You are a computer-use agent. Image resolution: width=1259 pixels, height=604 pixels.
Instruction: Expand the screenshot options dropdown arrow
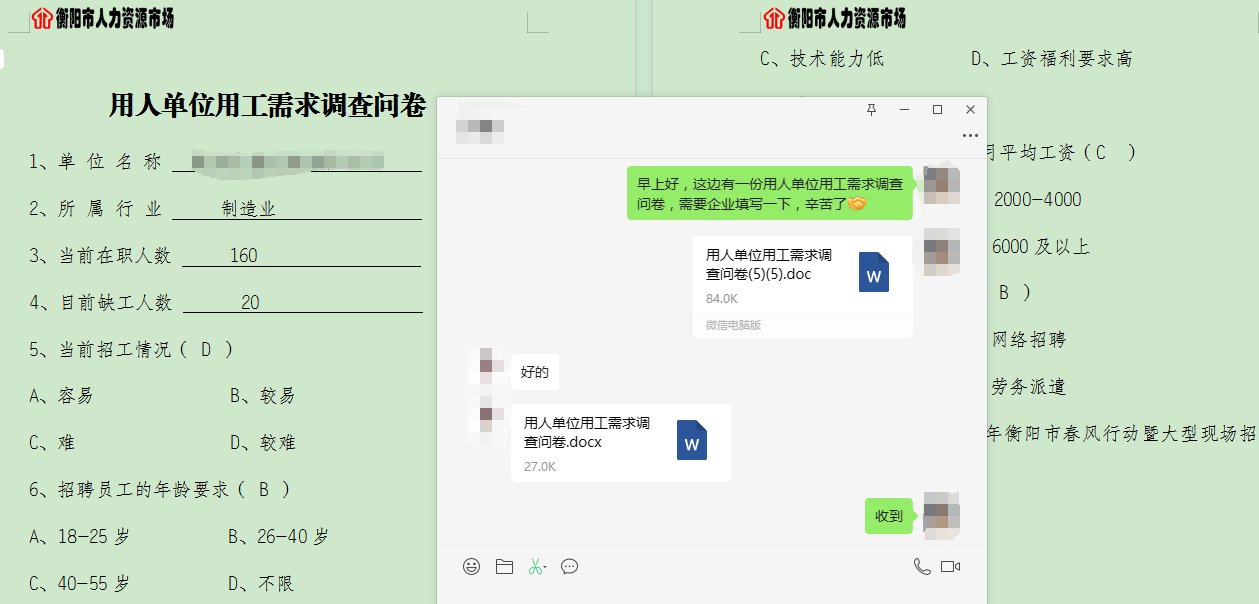(546, 568)
